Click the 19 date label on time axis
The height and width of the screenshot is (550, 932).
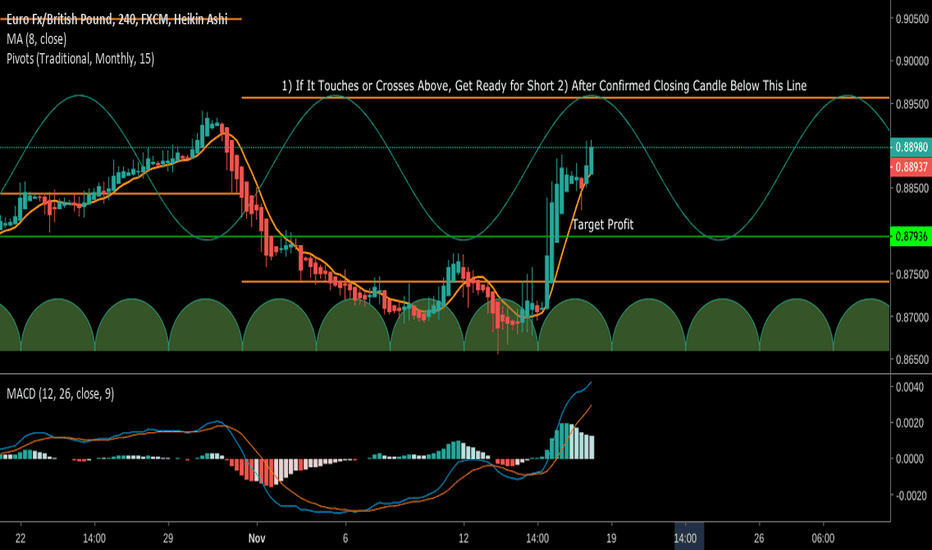tap(611, 539)
